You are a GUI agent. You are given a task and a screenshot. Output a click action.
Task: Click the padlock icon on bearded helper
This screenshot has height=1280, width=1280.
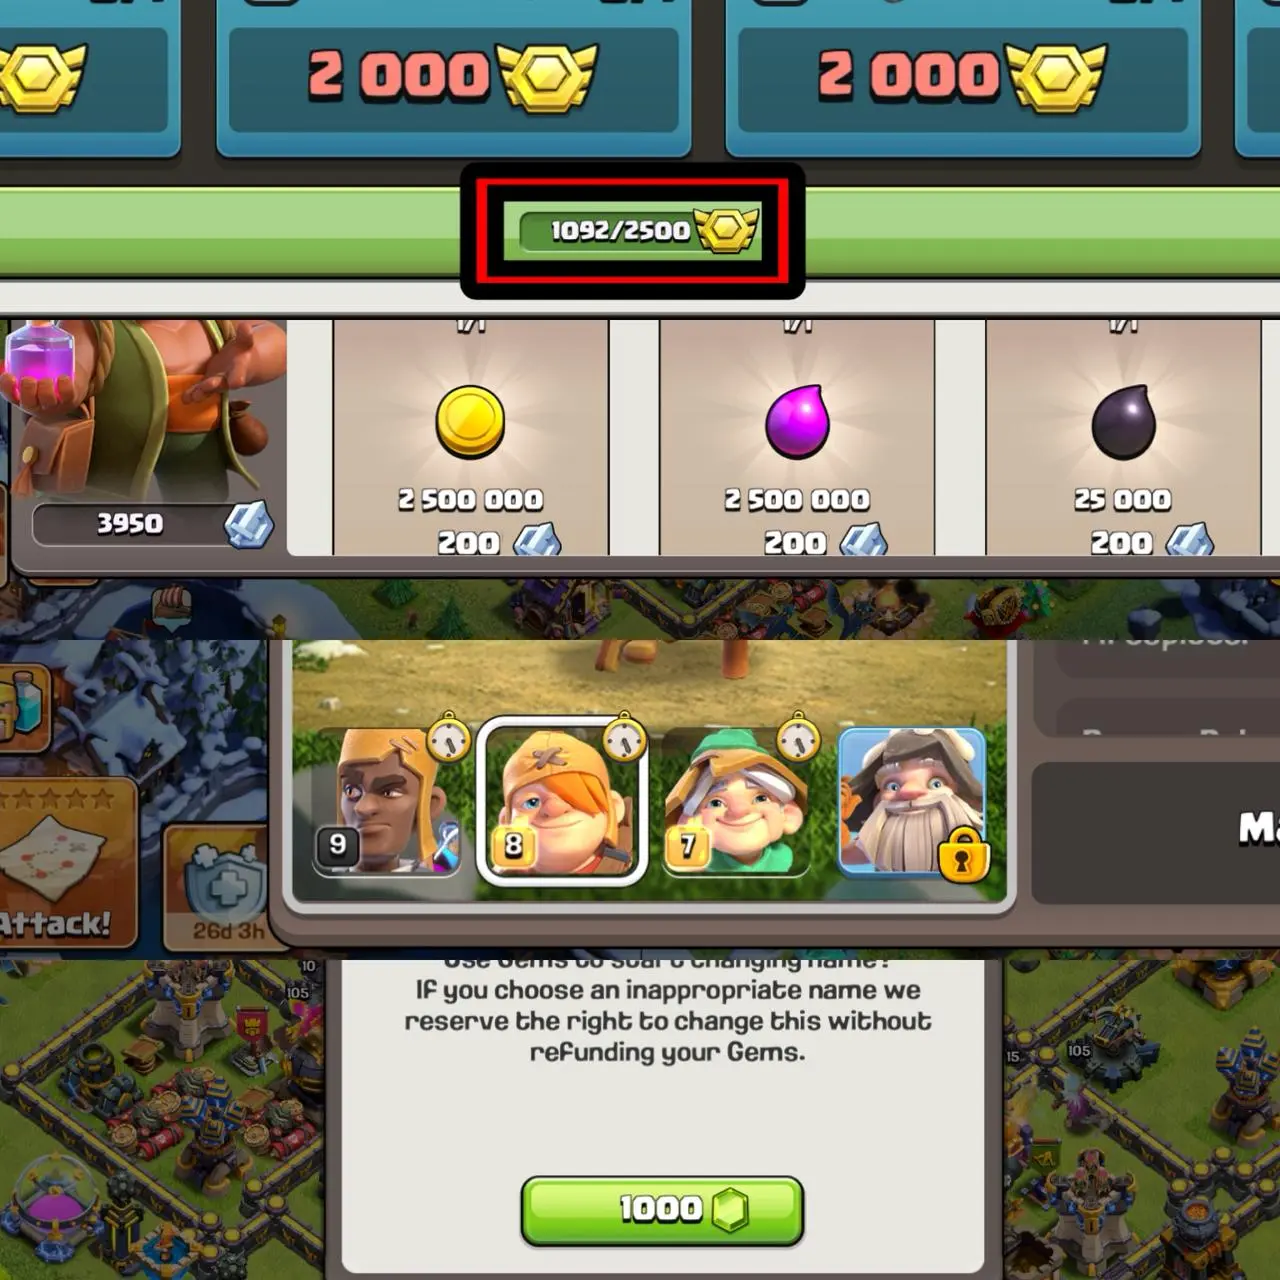(962, 855)
